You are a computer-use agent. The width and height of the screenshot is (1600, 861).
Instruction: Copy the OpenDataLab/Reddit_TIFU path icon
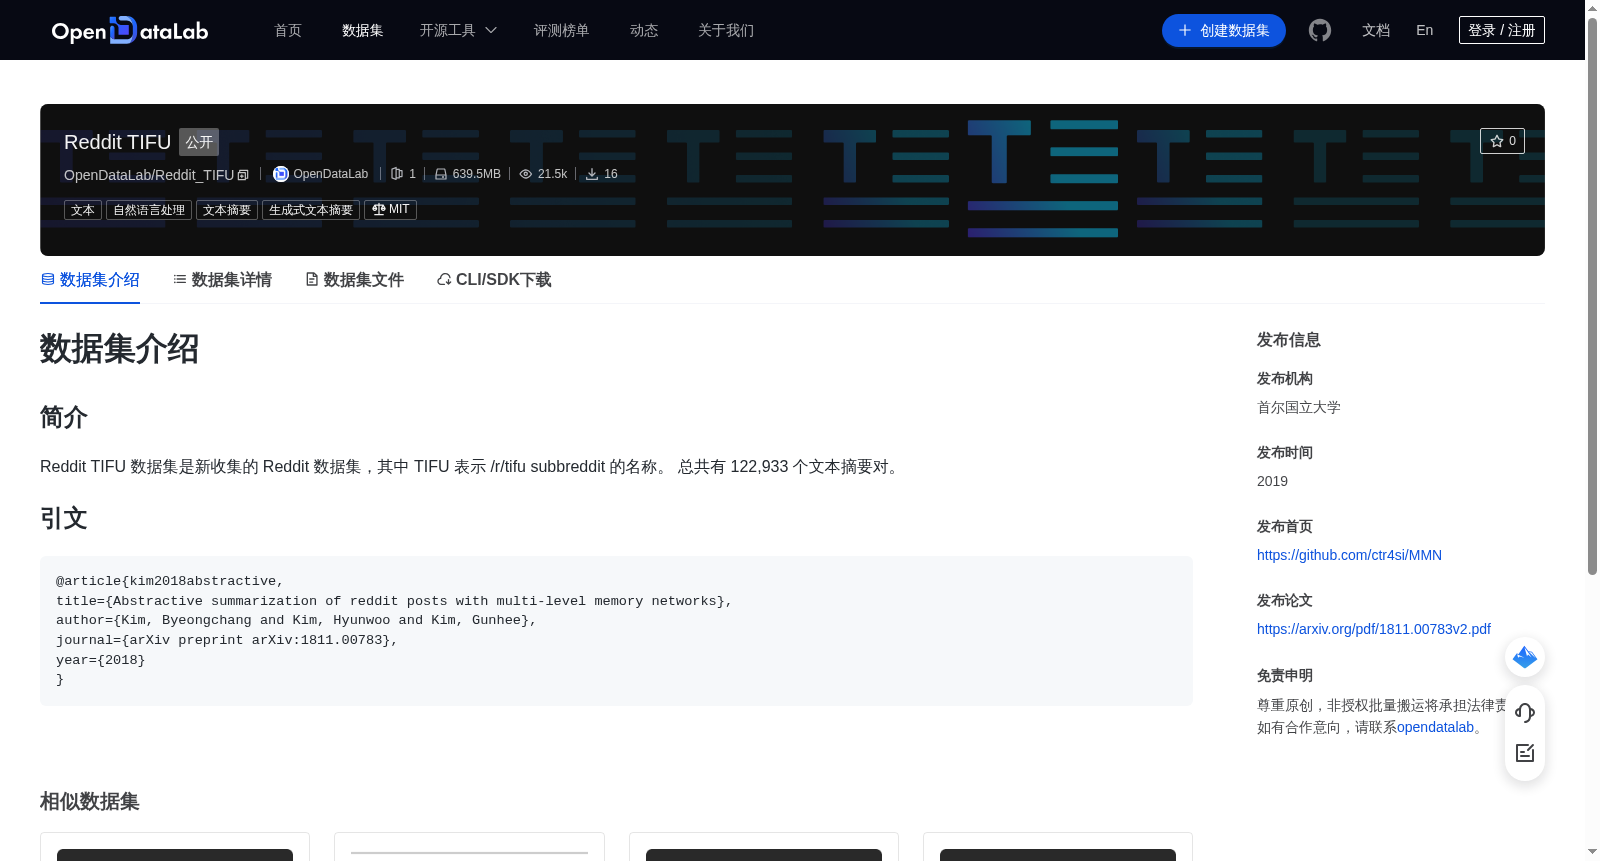243,175
